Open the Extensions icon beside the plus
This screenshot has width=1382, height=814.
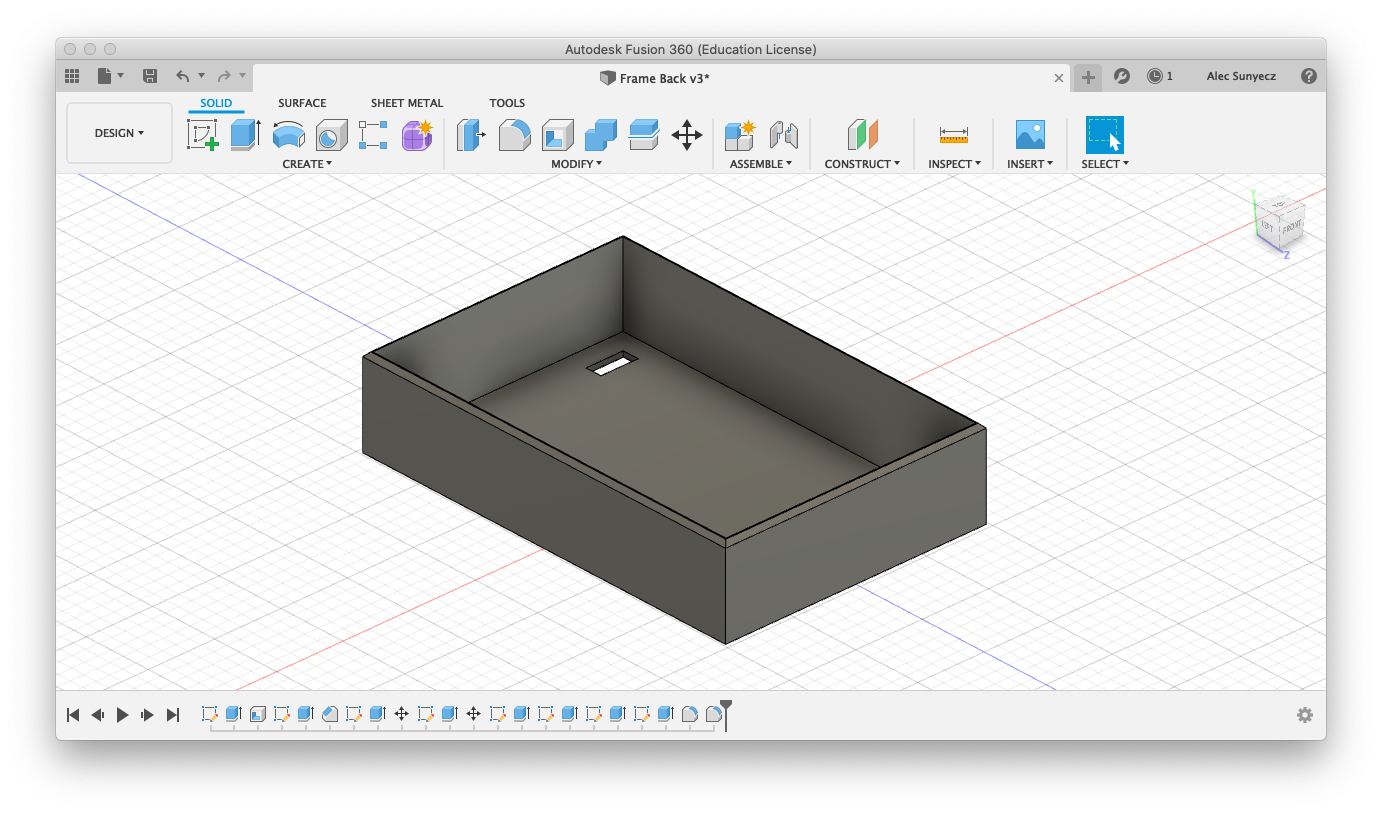pos(1122,76)
